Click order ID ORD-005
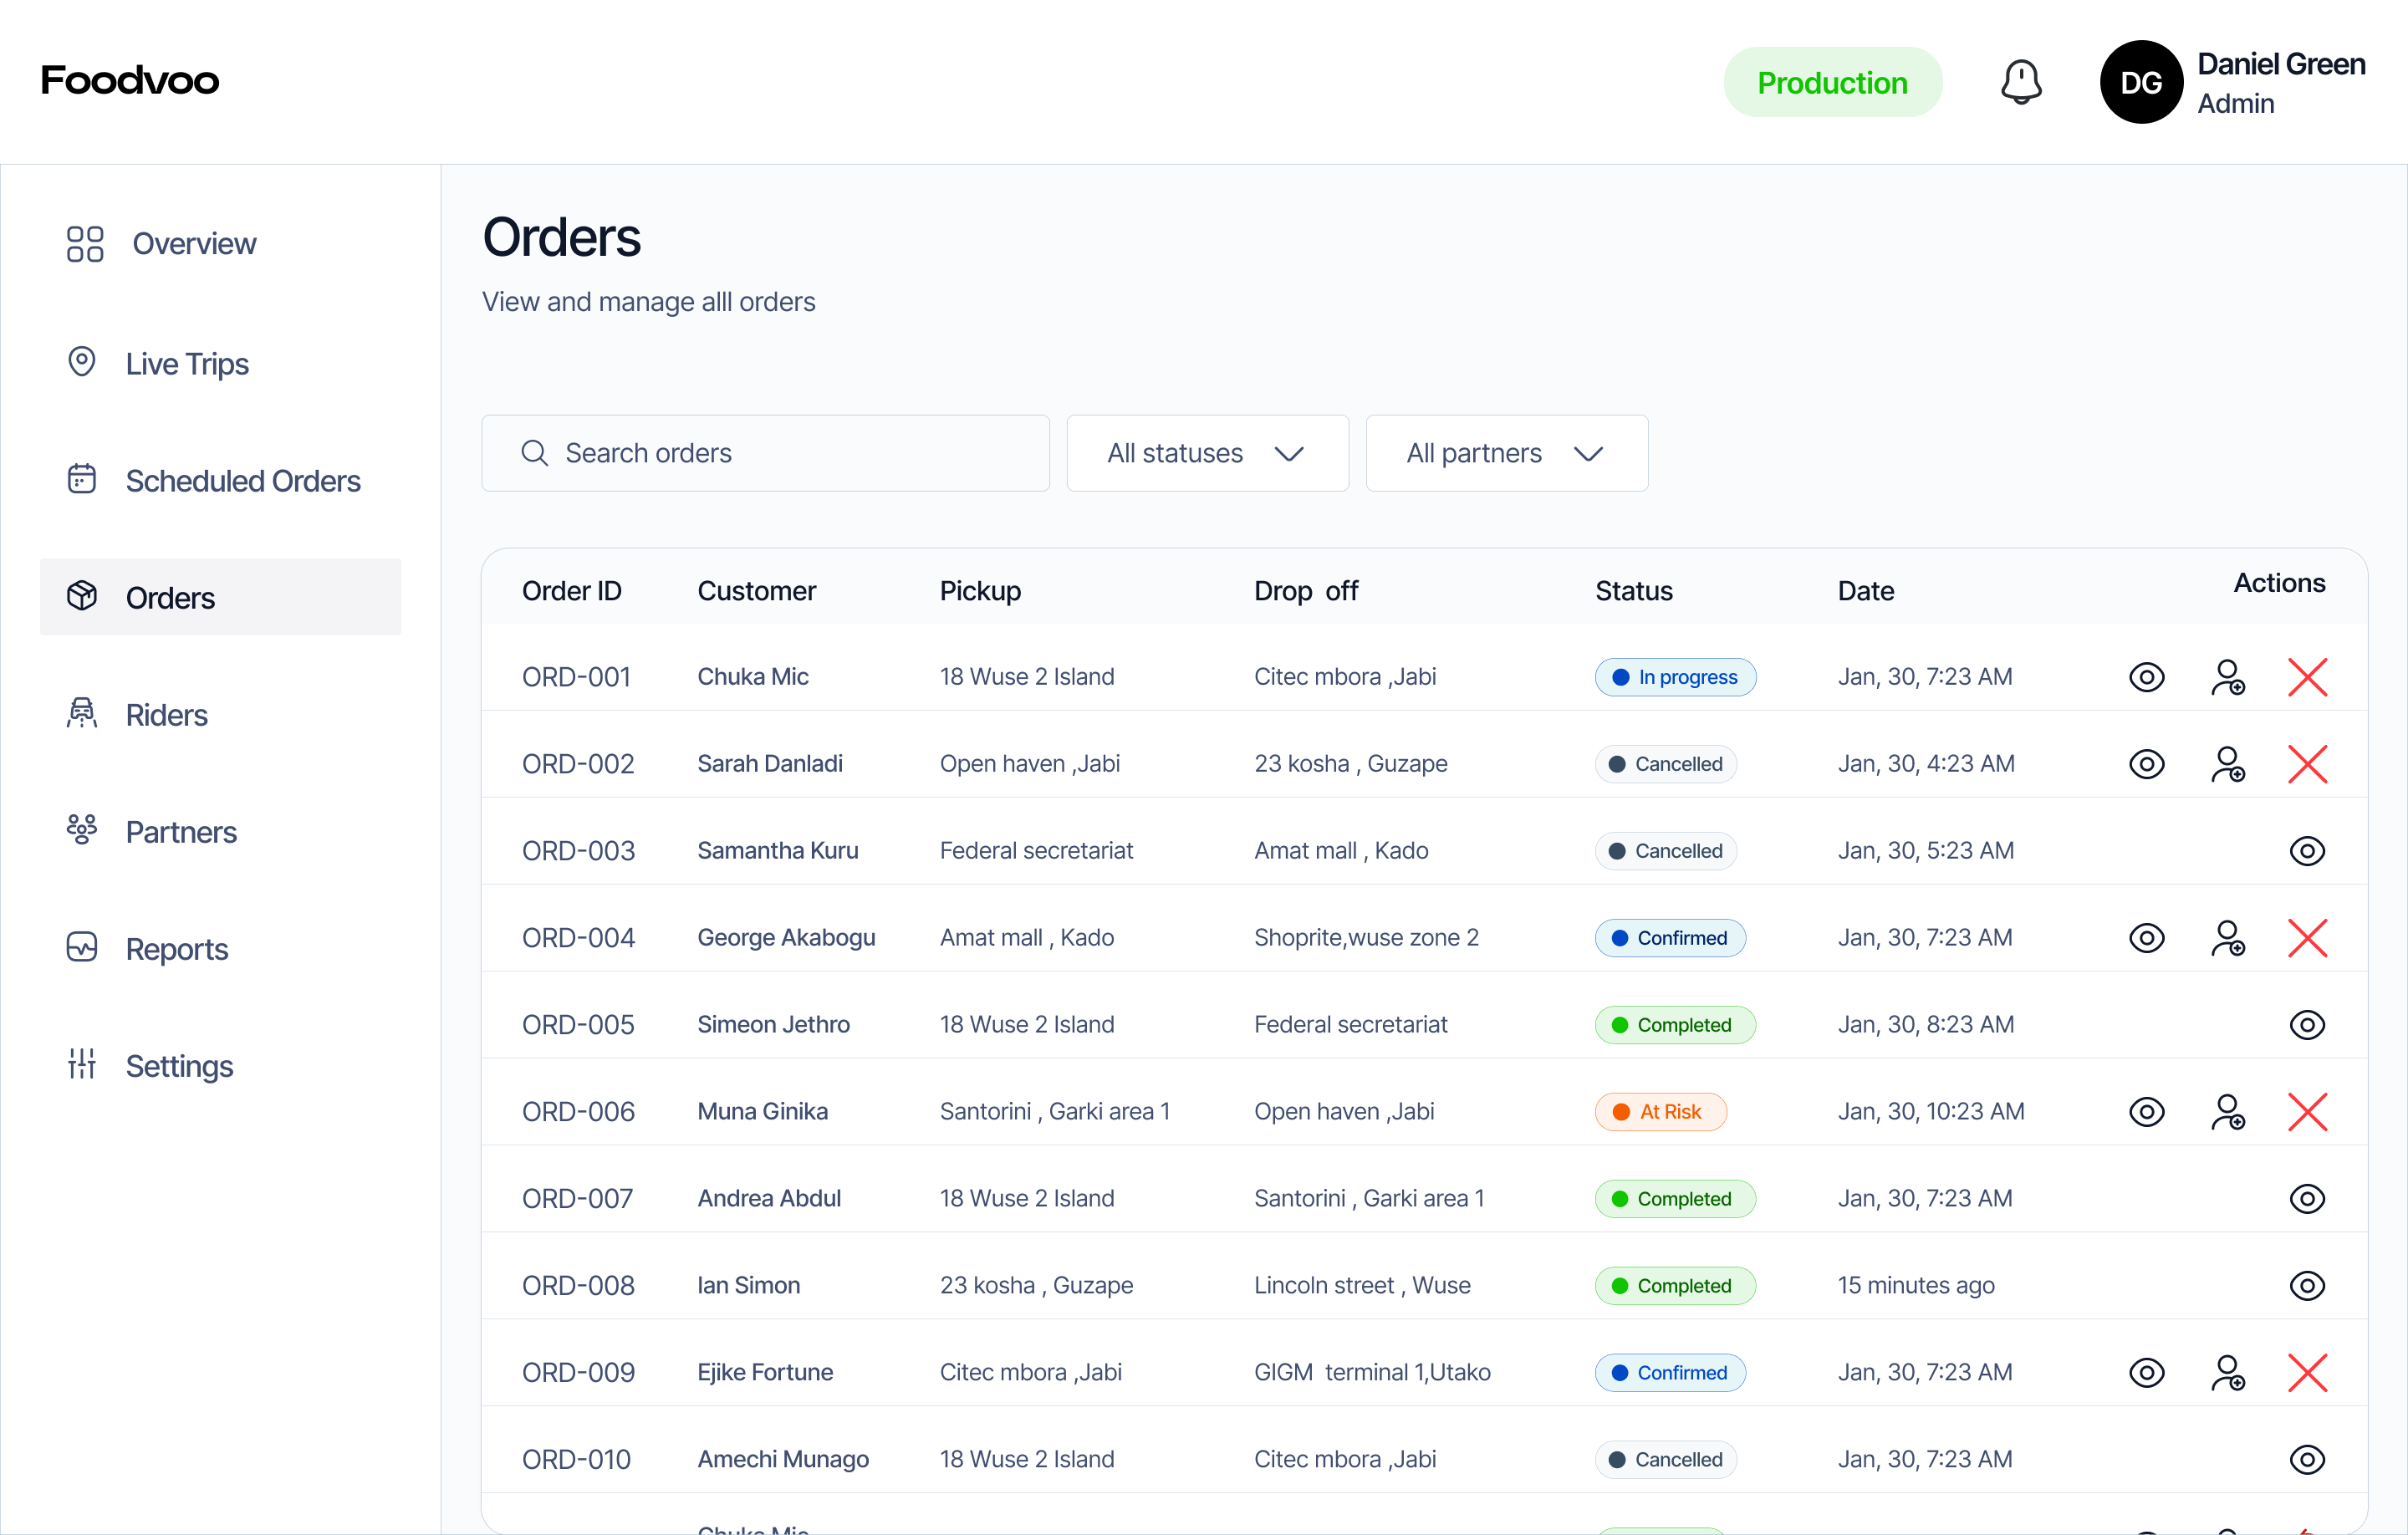This screenshot has width=2408, height=1535. coord(578,1025)
